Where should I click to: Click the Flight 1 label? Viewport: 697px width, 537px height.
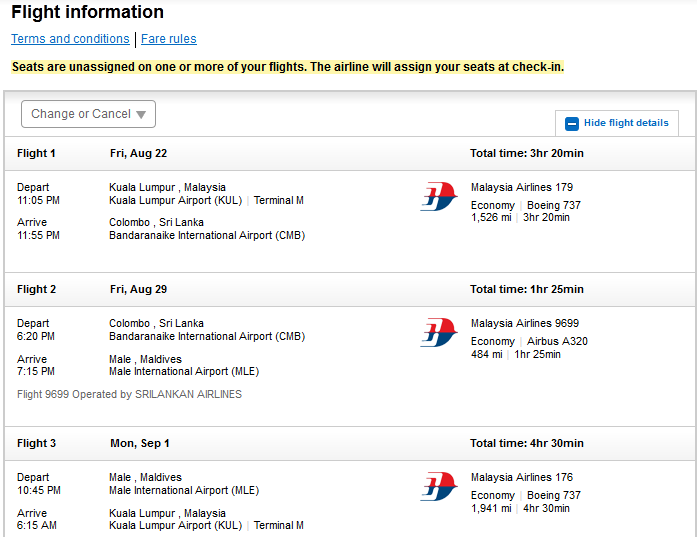(x=36, y=153)
